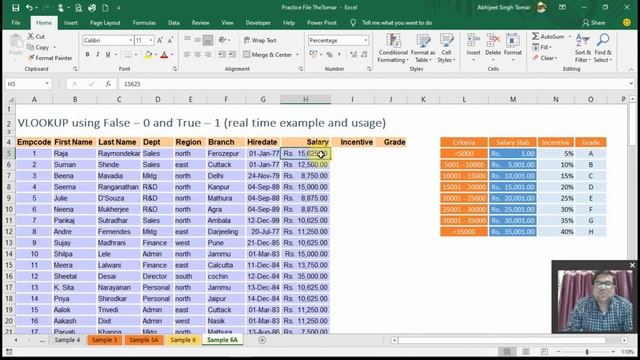Click the Select All corner triangle
Image resolution: width=640 pixels, height=360 pixels.
tap(10, 99)
